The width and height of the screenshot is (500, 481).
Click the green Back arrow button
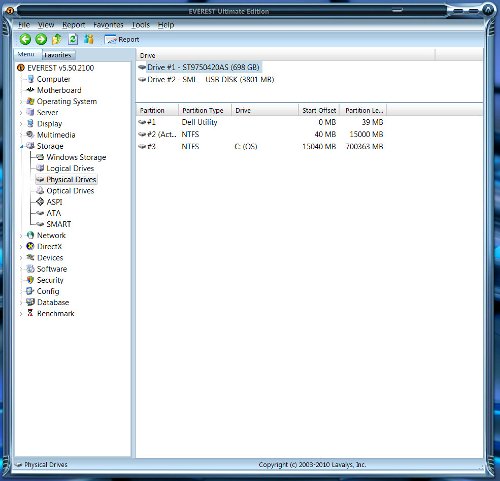click(x=25, y=39)
